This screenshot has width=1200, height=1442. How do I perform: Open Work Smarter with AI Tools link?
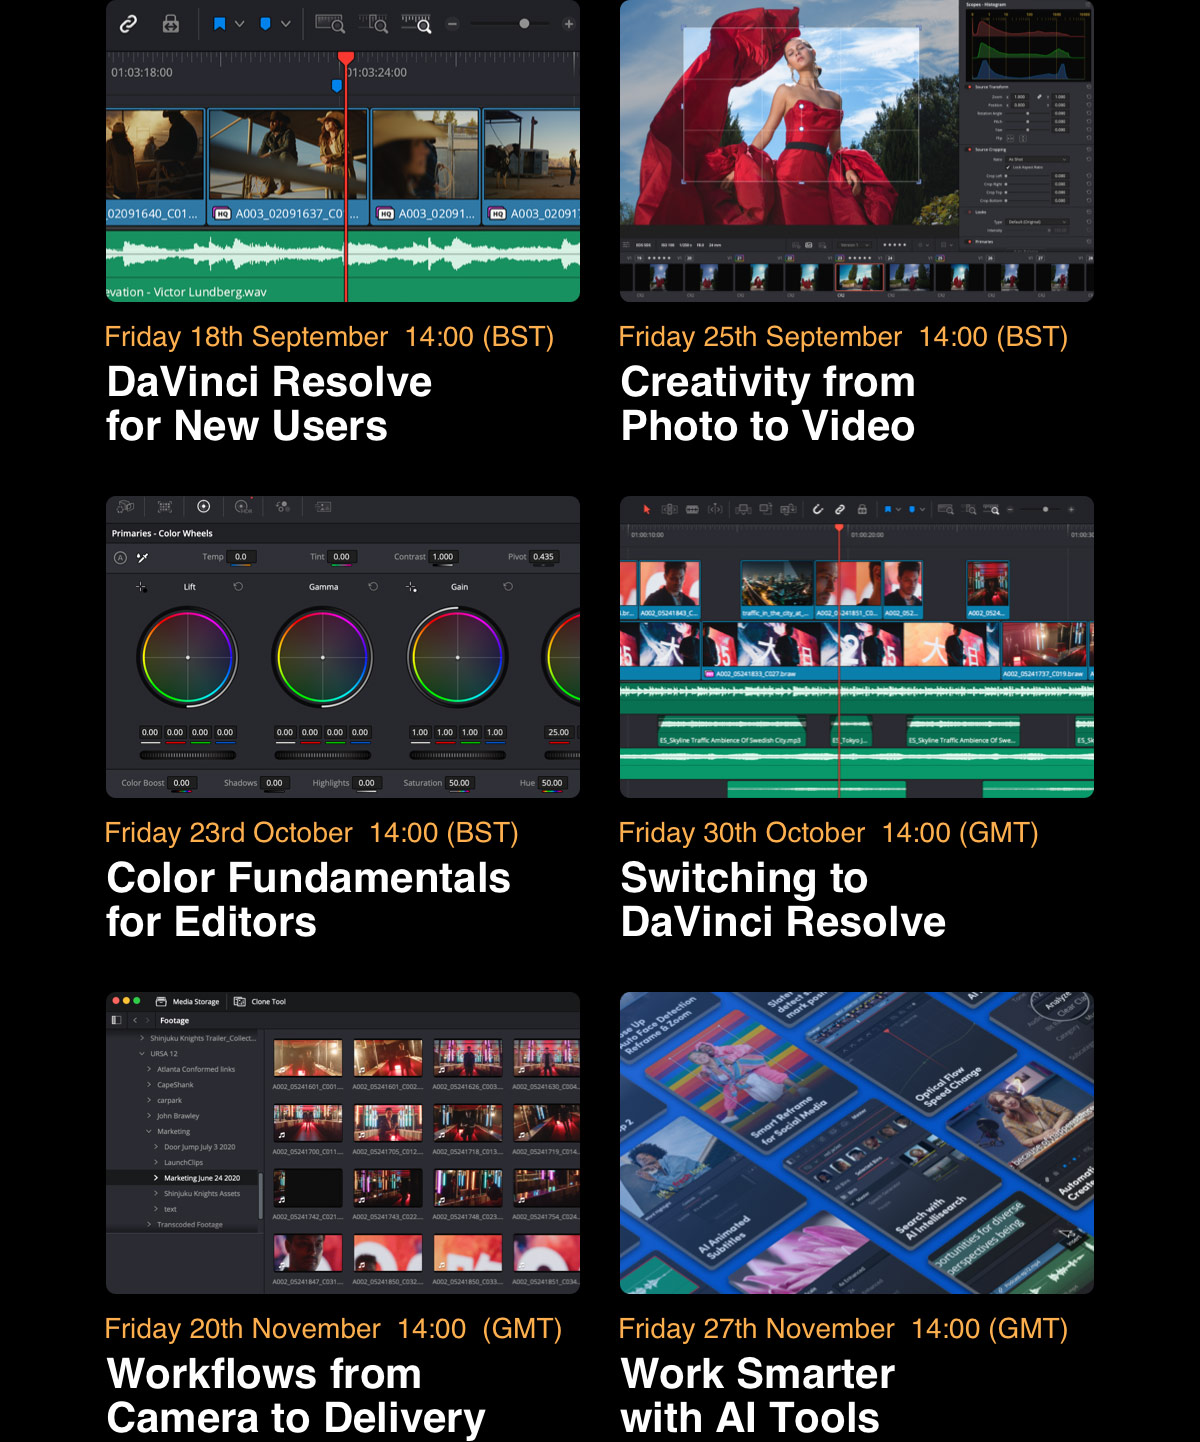(x=757, y=1396)
